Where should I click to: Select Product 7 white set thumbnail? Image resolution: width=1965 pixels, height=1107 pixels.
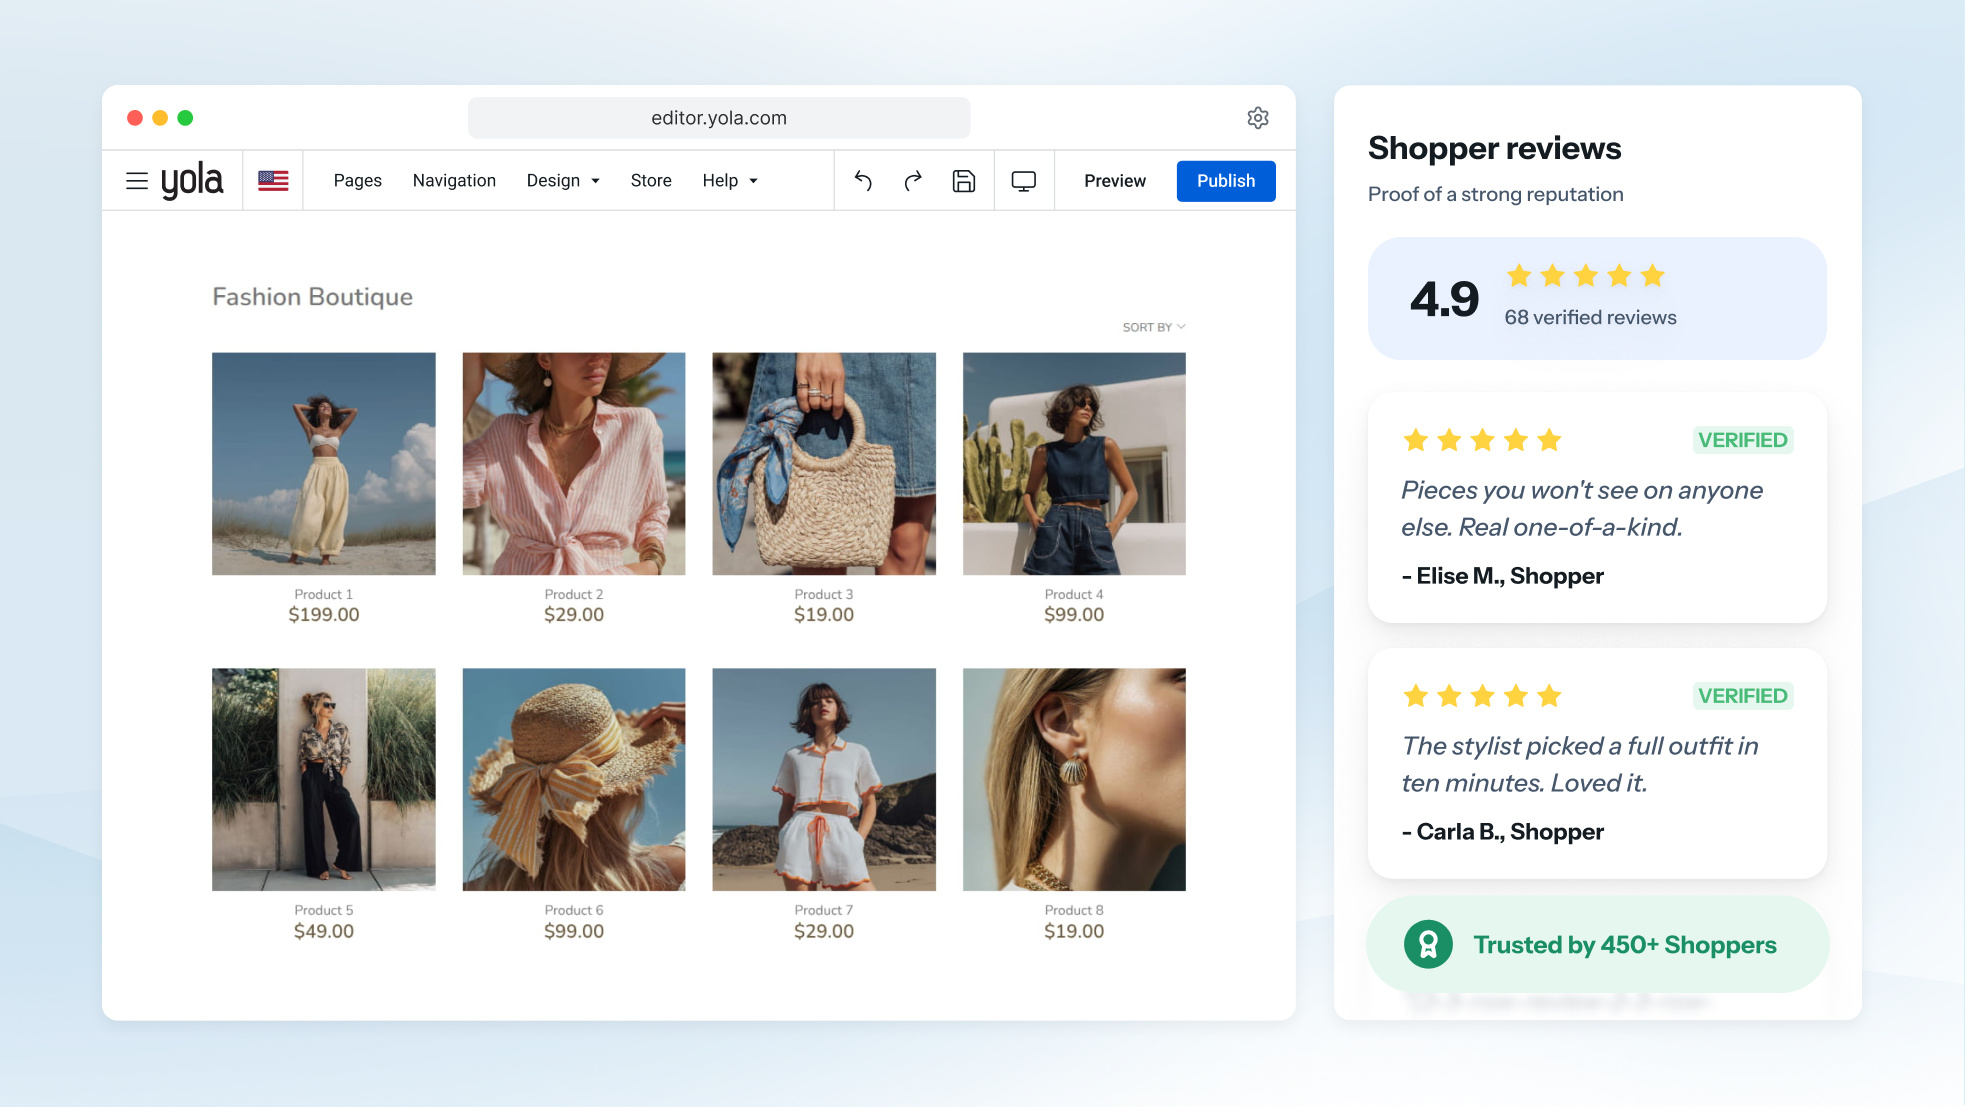824,779
